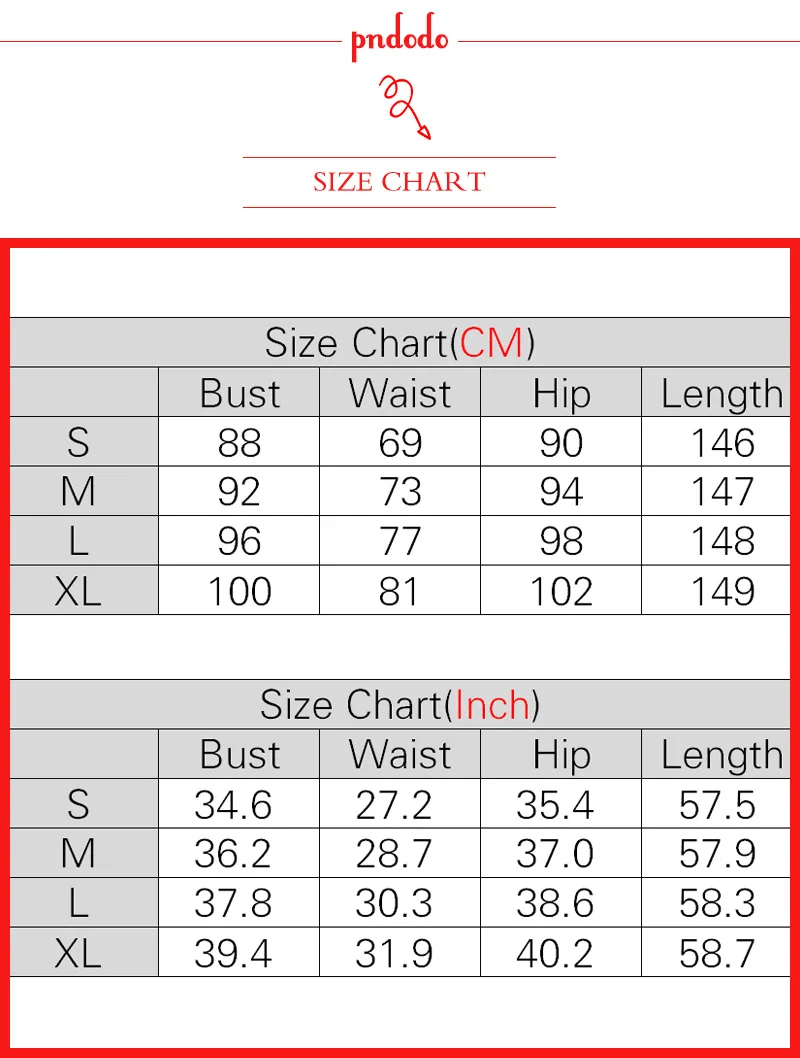Click the bust value 88
This screenshot has width=800, height=1058.
click(239, 443)
